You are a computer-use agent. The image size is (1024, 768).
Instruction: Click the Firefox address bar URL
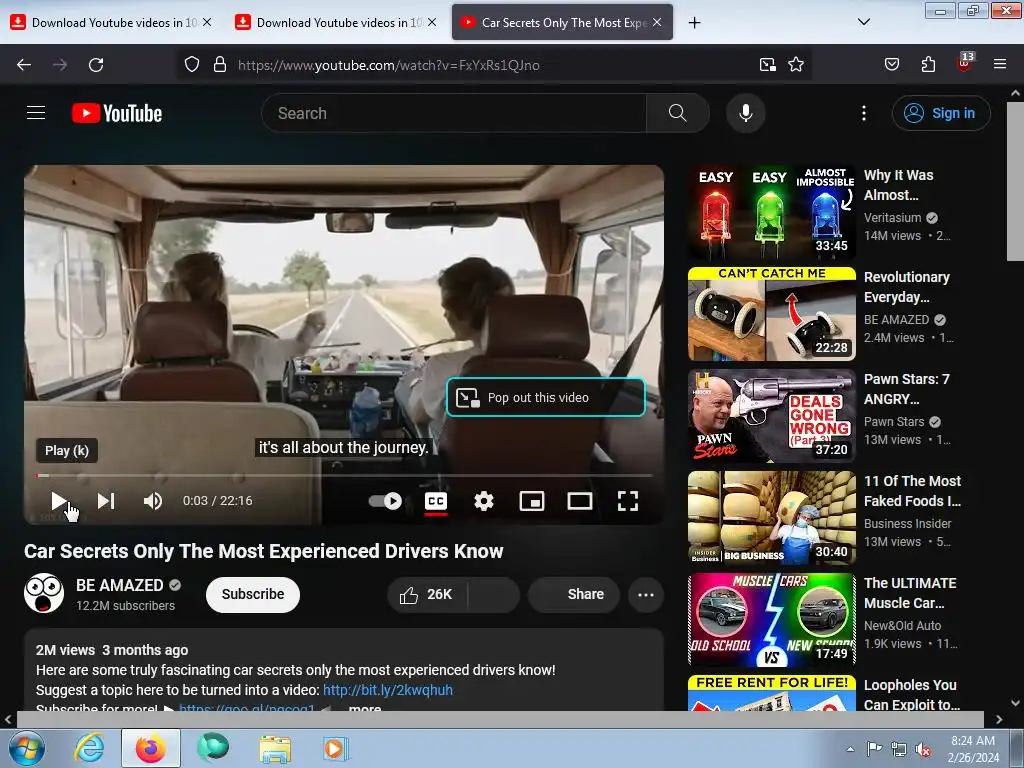pyautogui.click(x=389, y=65)
